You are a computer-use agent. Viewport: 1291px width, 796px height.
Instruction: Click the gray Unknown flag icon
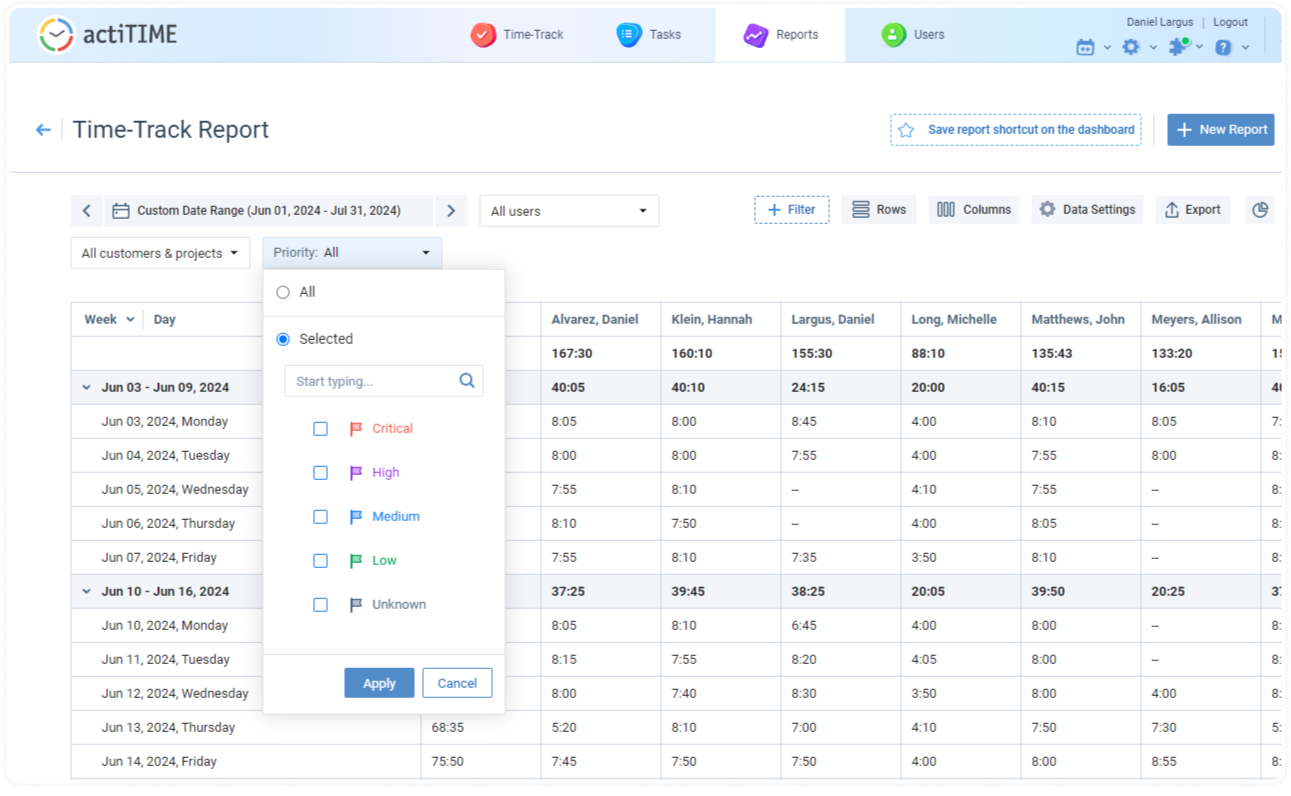point(356,605)
